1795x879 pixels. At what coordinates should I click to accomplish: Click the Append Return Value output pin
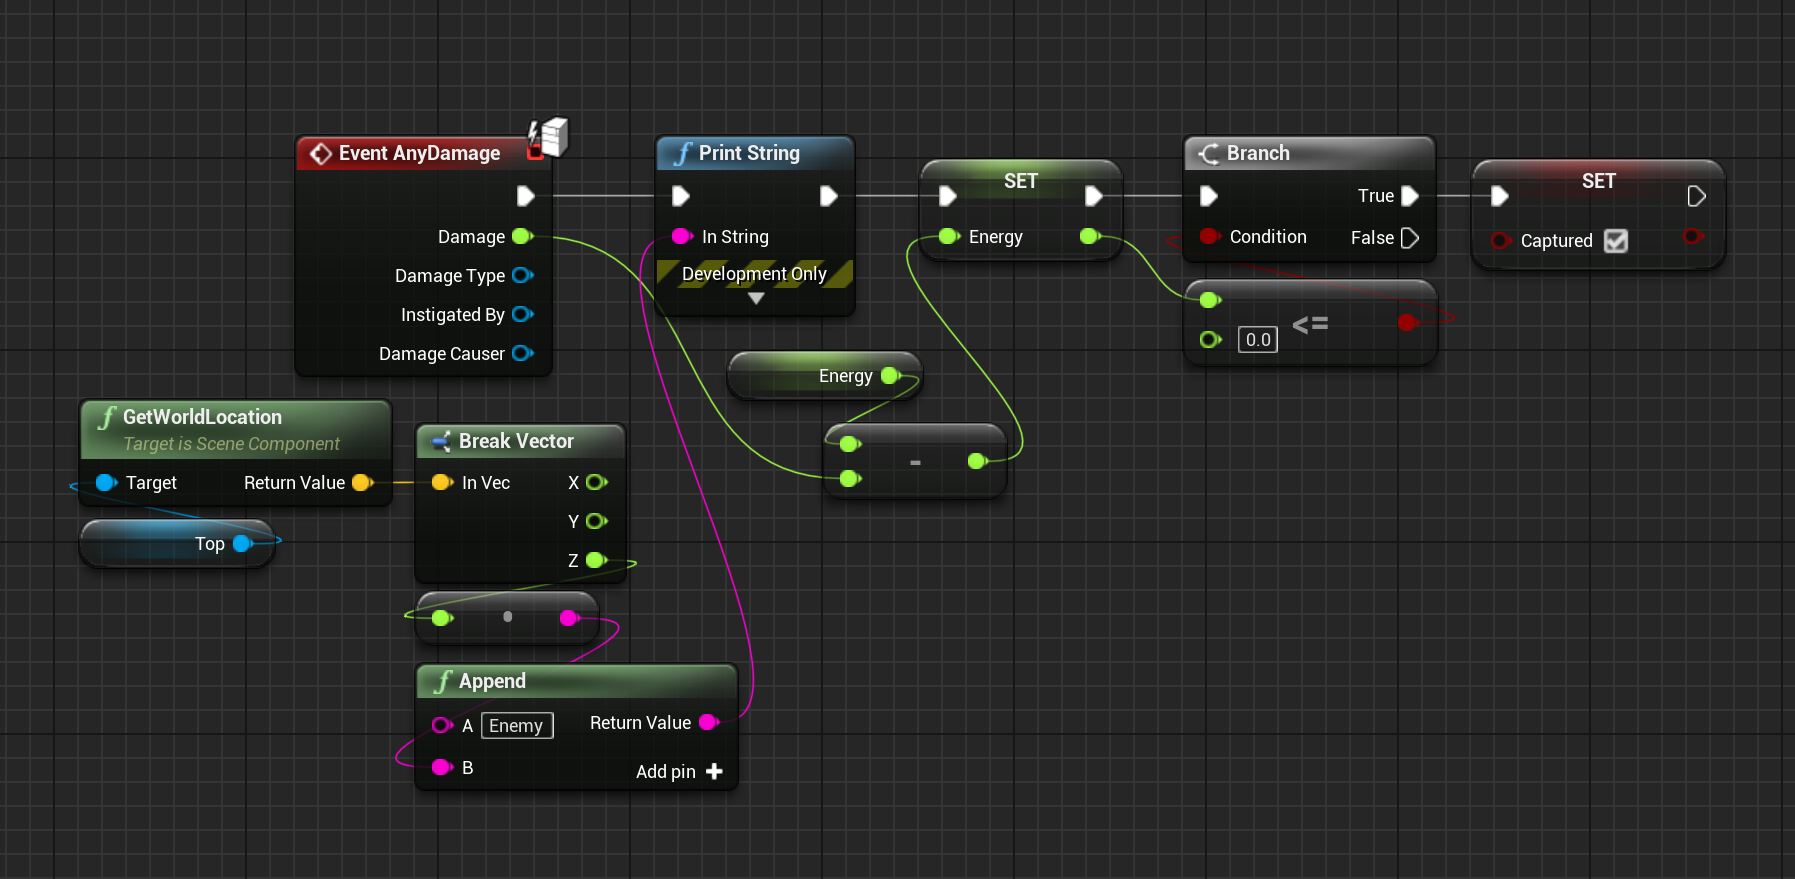pos(710,722)
